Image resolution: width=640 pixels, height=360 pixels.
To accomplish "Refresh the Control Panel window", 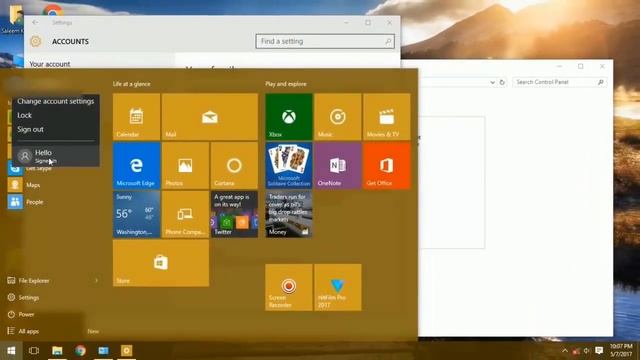I will click(502, 82).
